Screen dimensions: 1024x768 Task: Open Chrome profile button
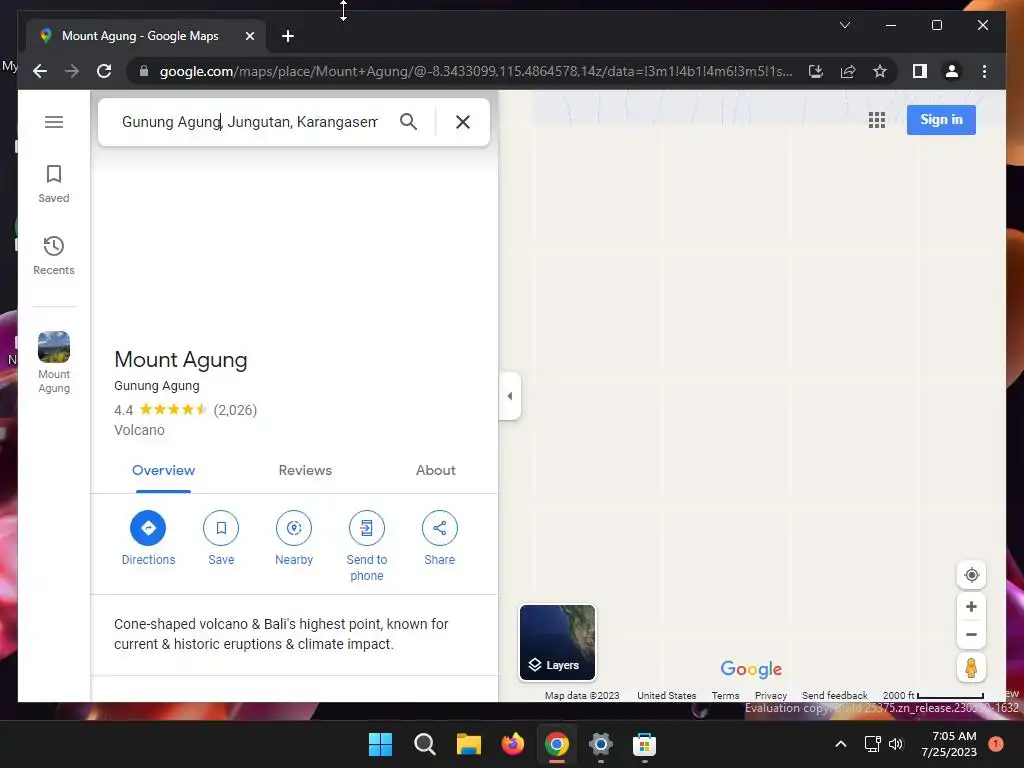(952, 71)
